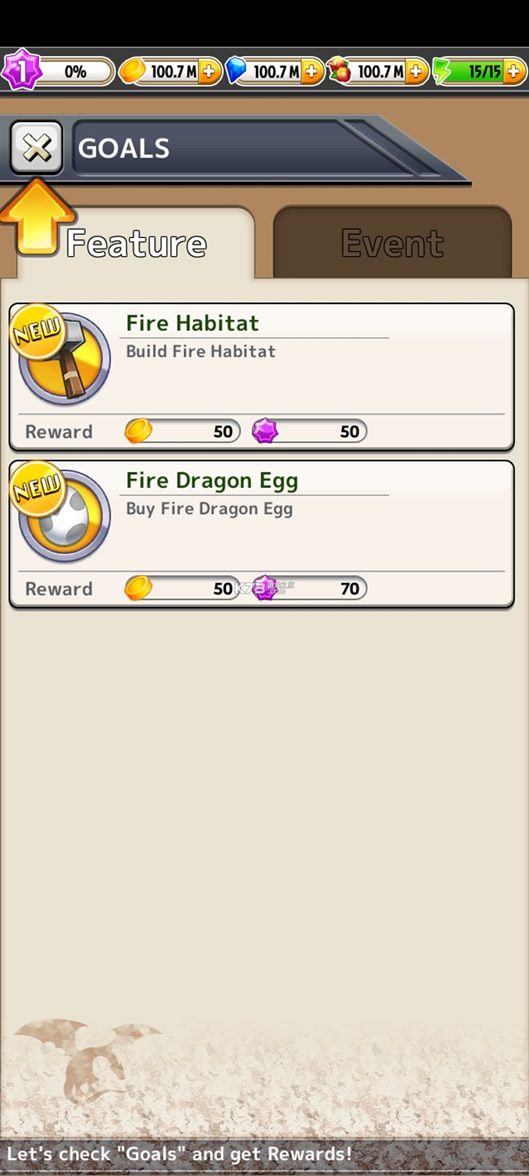This screenshot has width=529, height=1176.
Task: Tap the energy bar showing 15/15
Action: [x=478, y=72]
